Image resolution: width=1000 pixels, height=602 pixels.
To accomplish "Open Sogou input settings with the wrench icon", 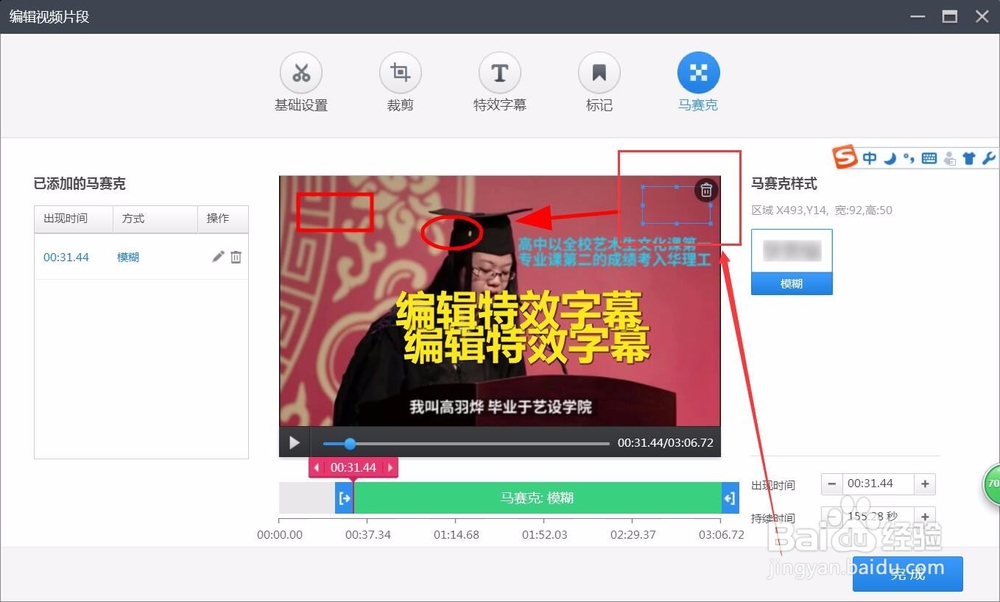I will pos(988,158).
